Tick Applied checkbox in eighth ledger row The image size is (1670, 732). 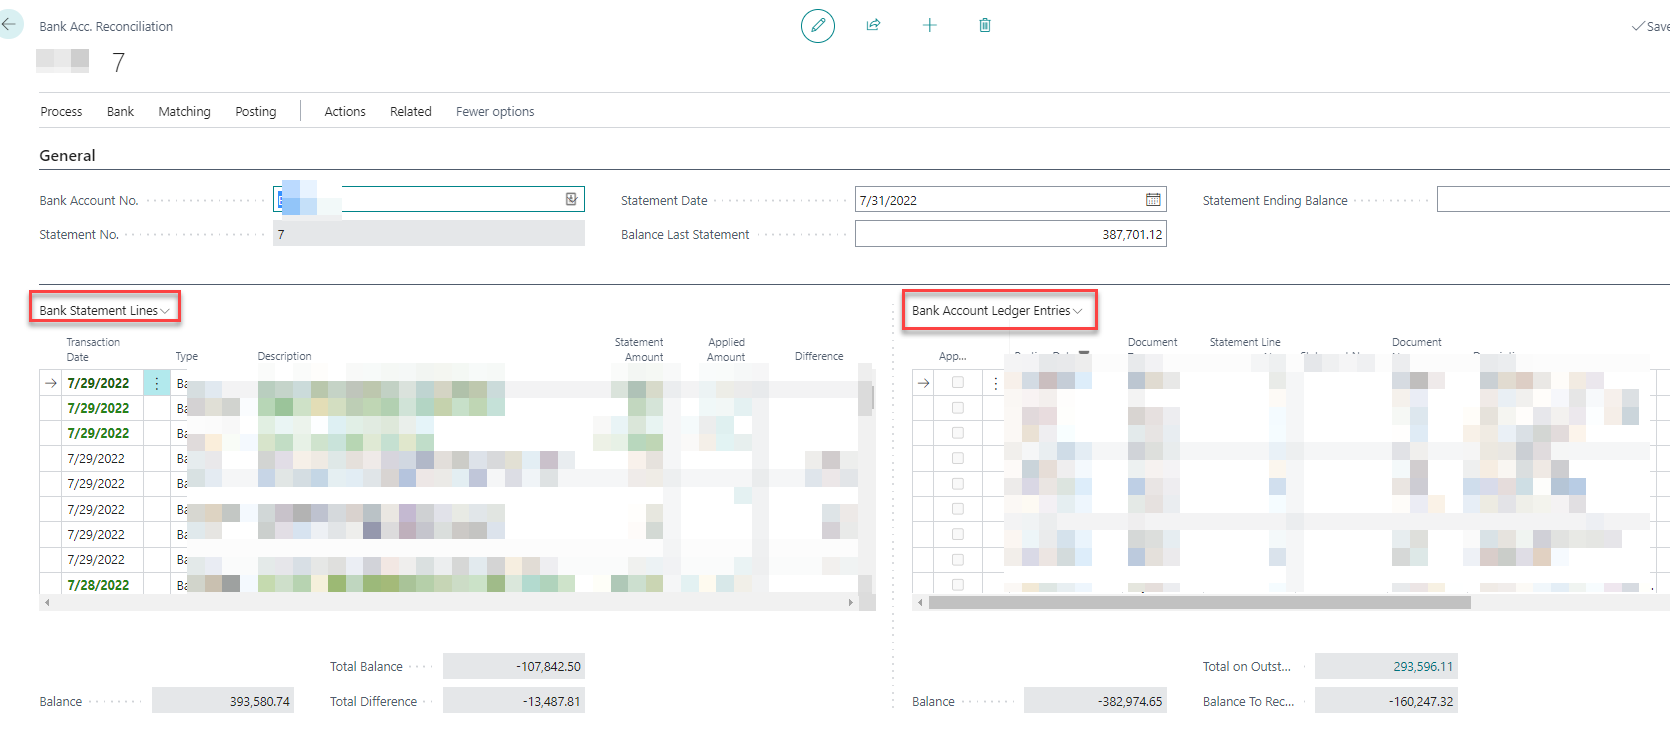[x=958, y=560]
